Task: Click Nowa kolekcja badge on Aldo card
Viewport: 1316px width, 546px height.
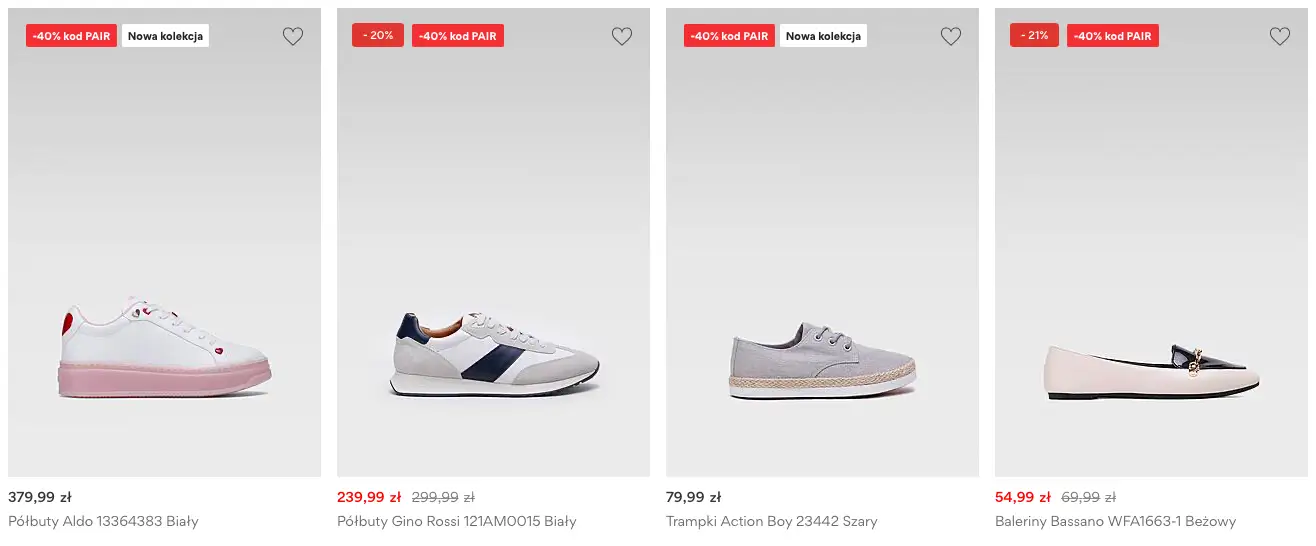Action: [165, 36]
